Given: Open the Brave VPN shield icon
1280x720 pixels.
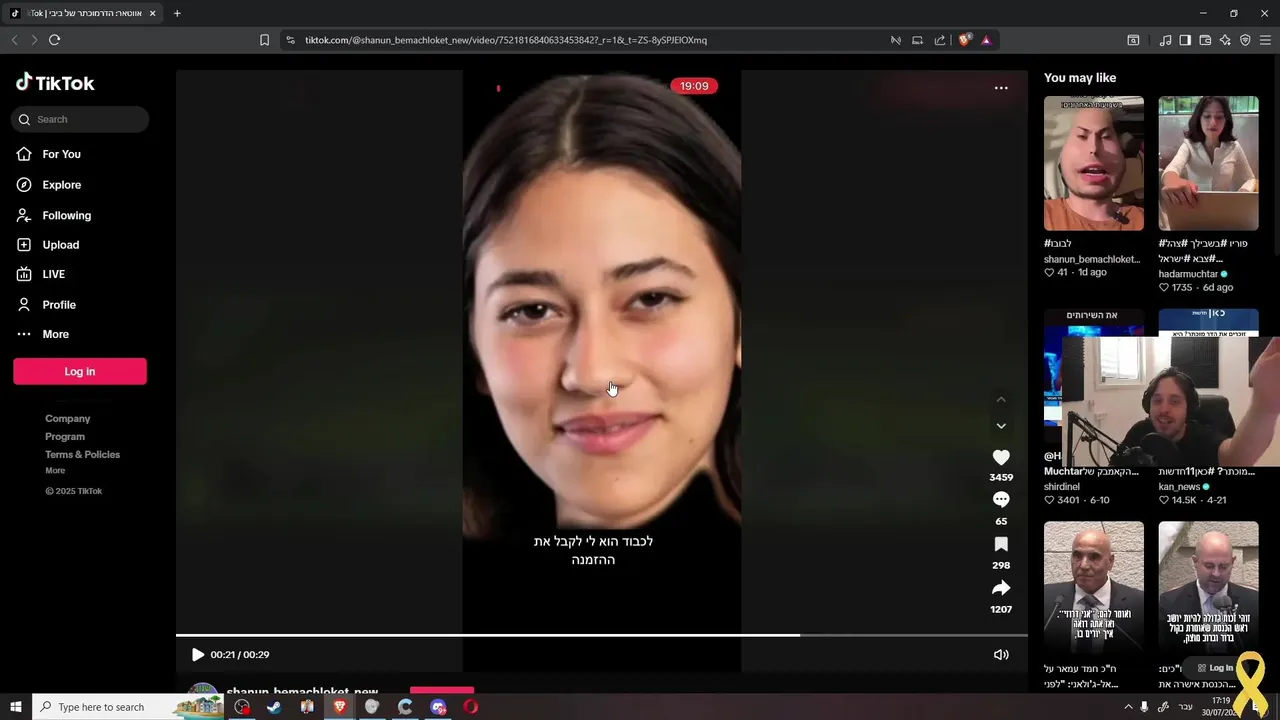Looking at the screenshot, I should (x=1245, y=40).
